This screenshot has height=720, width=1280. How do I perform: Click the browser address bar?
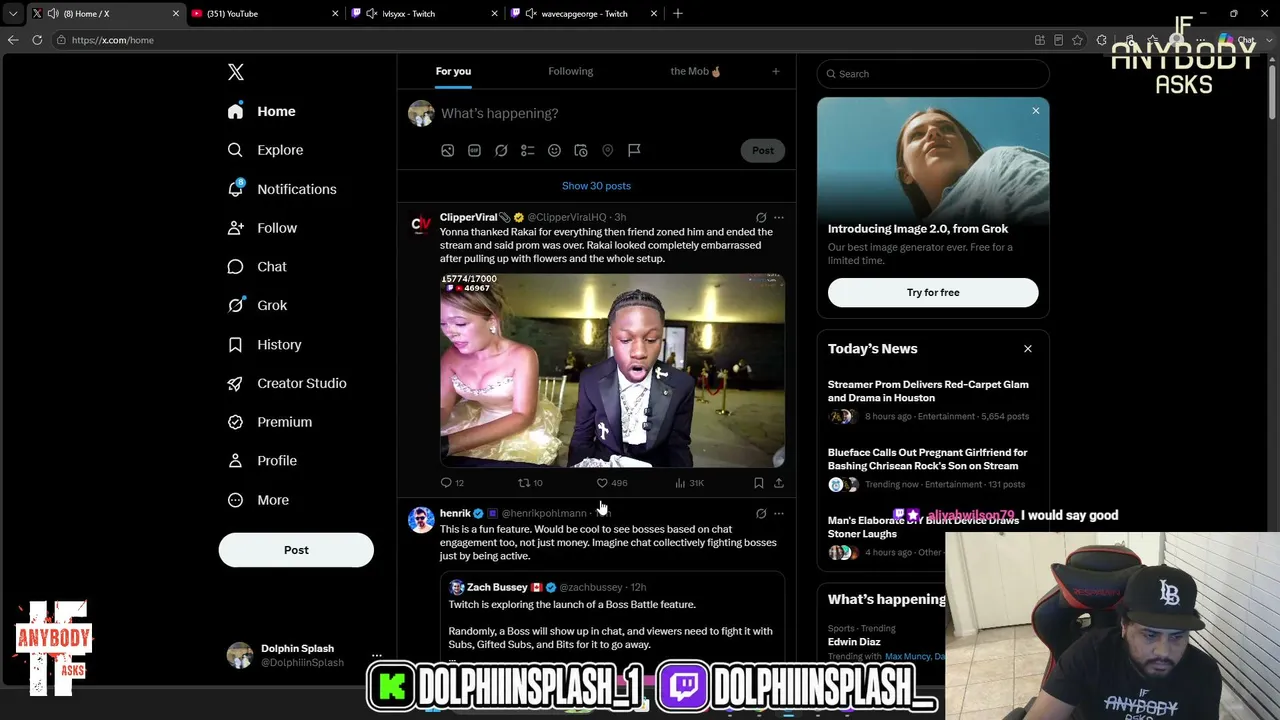(x=540, y=40)
